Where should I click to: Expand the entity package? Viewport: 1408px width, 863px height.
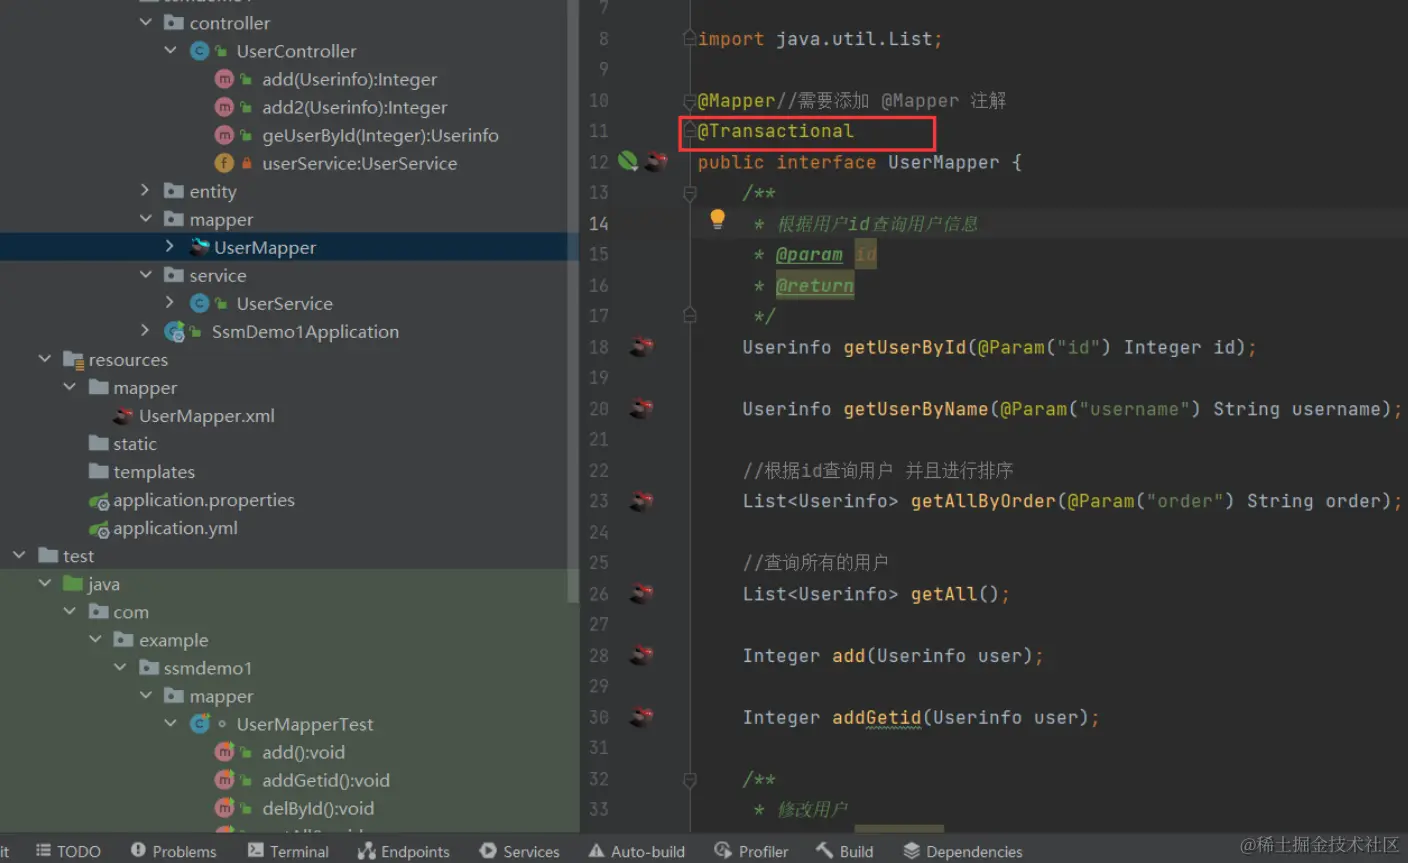point(146,190)
